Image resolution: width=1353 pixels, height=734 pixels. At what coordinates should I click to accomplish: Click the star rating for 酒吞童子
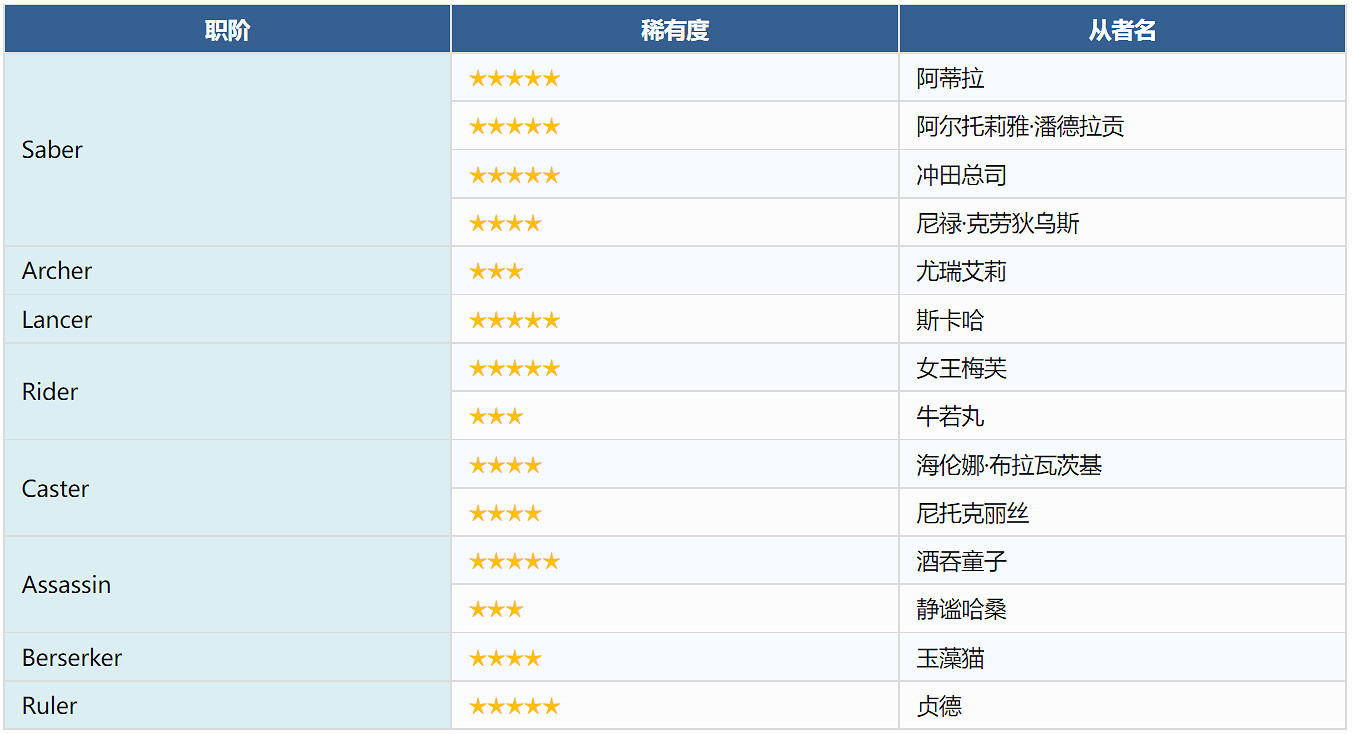click(514, 561)
